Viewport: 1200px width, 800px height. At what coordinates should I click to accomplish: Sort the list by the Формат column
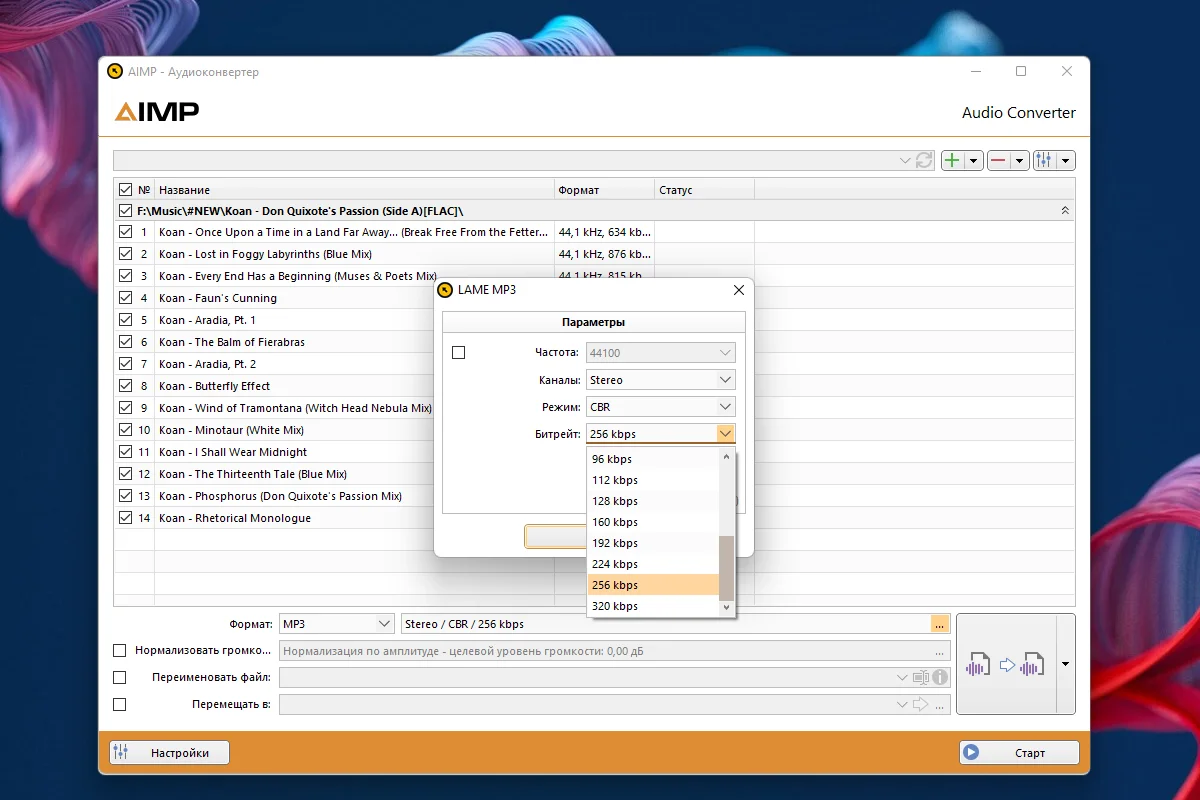click(604, 190)
